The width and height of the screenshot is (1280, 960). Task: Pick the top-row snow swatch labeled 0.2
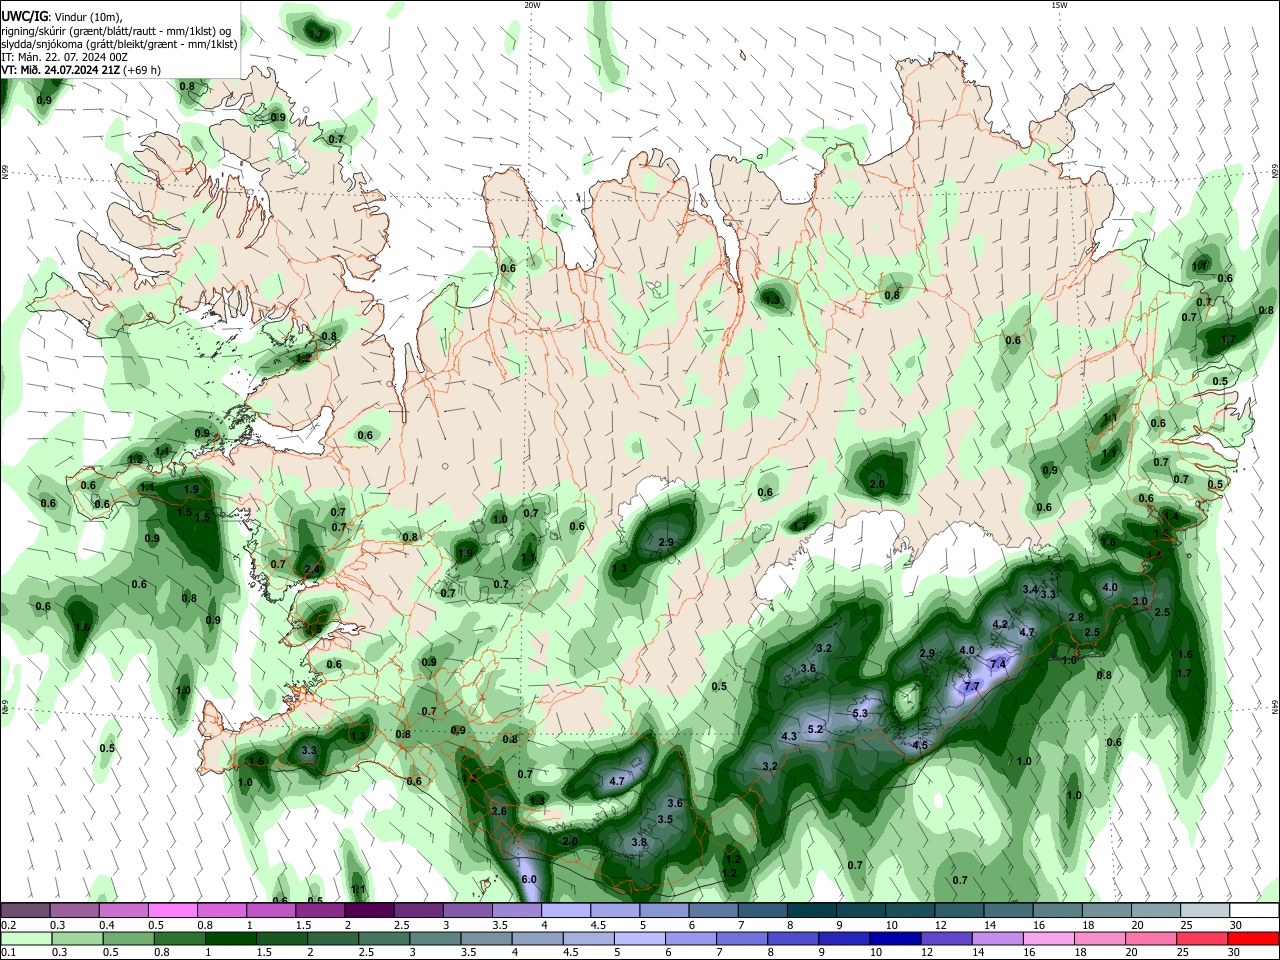click(x=25, y=910)
